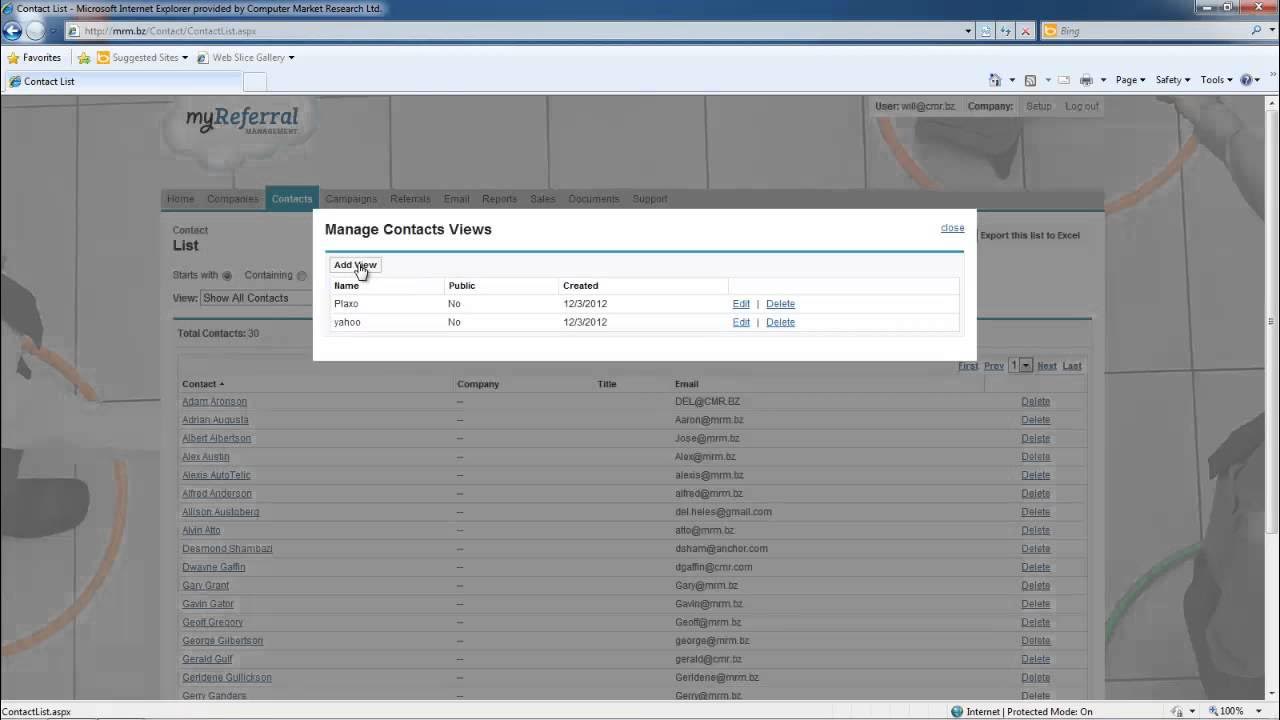
Task: Click the browser Forward arrow button
Action: point(36,31)
